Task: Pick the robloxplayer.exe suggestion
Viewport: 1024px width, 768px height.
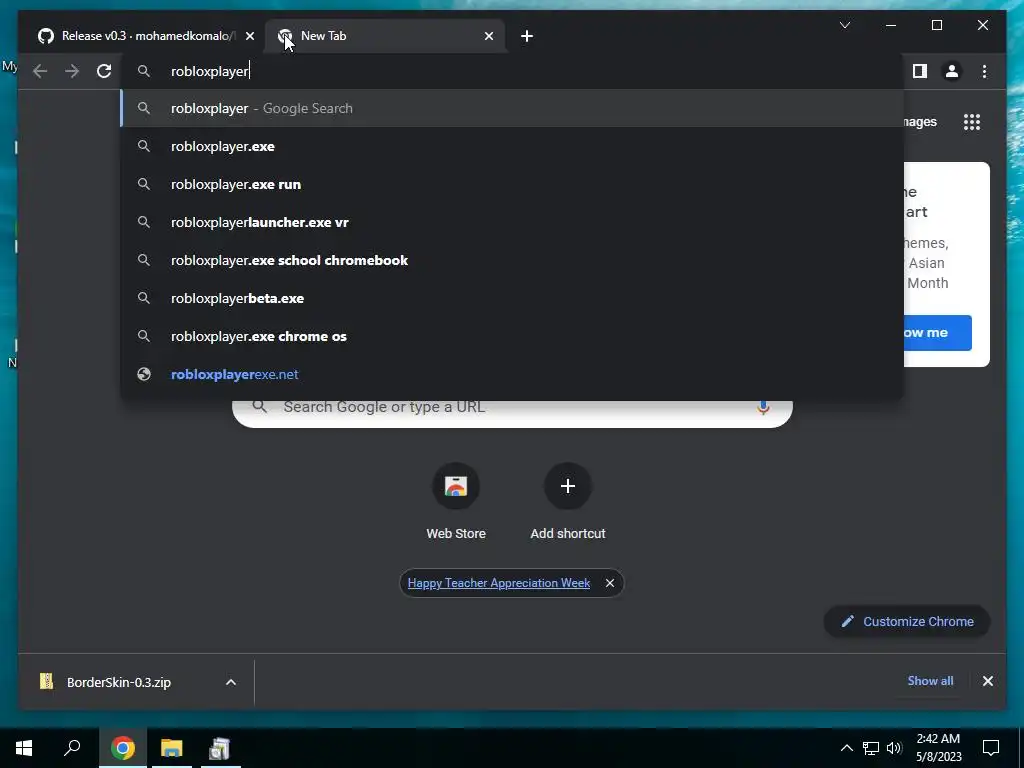Action: 513,146
